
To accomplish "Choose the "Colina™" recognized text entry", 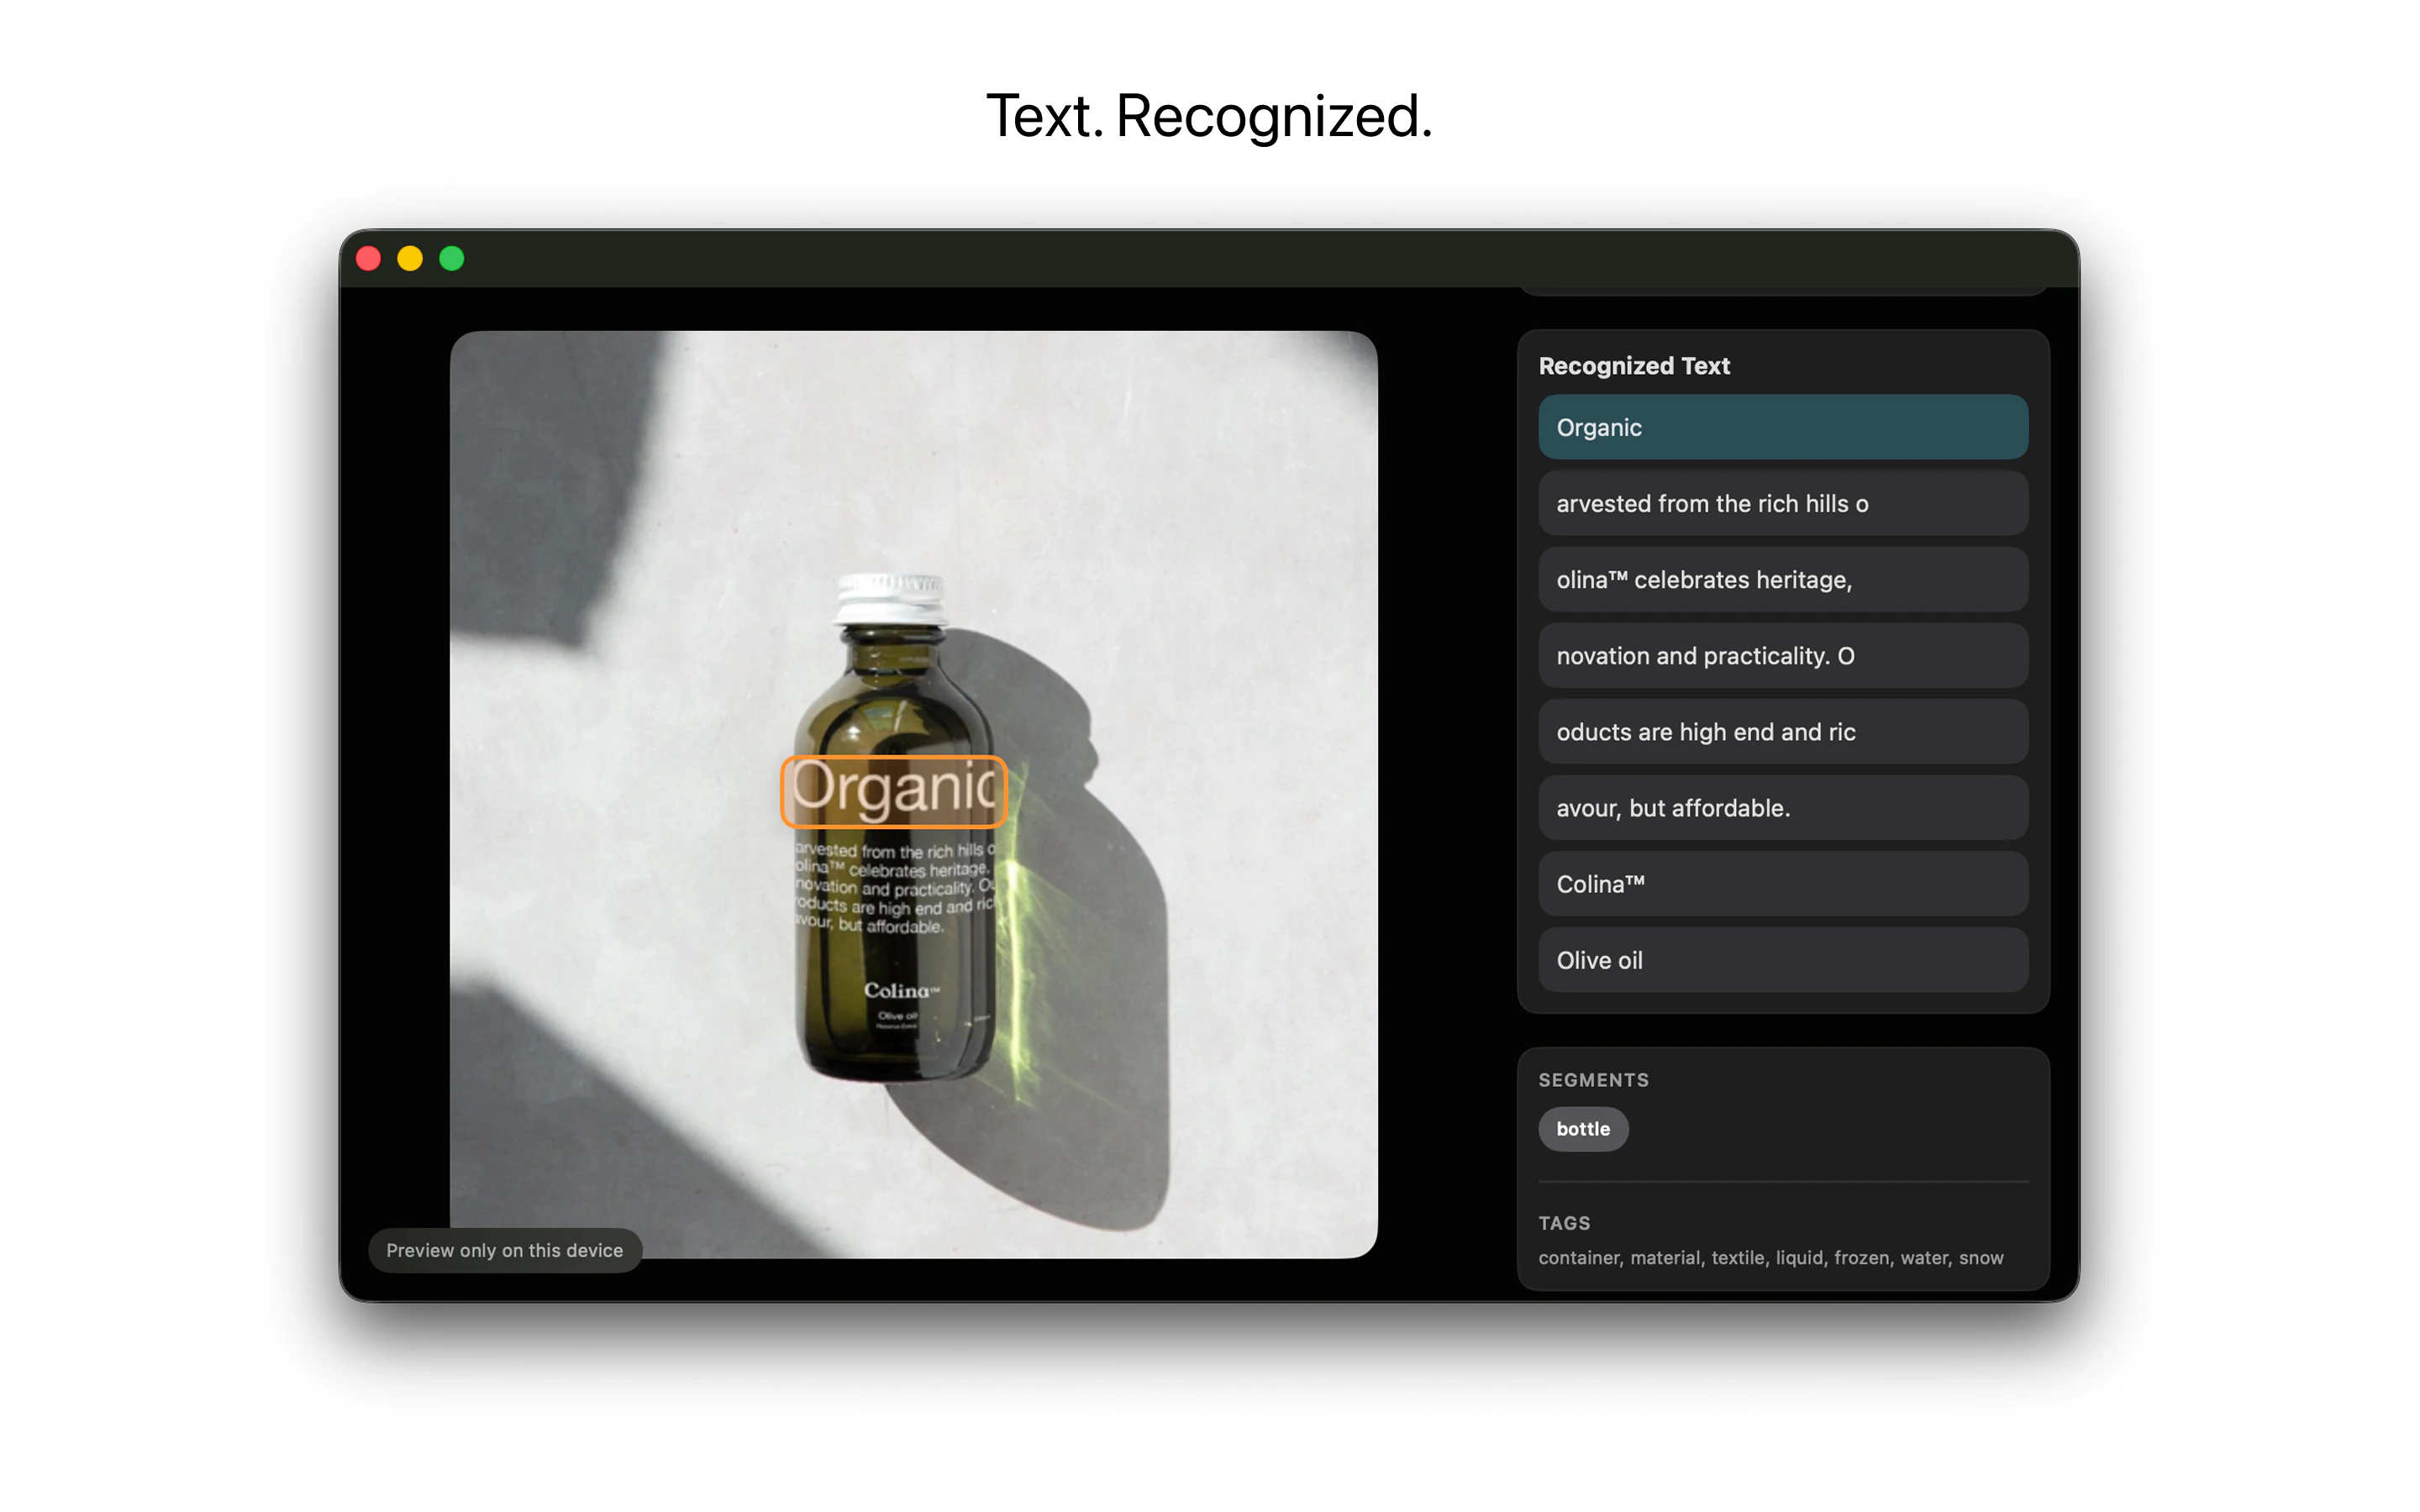I will tap(1782, 884).
